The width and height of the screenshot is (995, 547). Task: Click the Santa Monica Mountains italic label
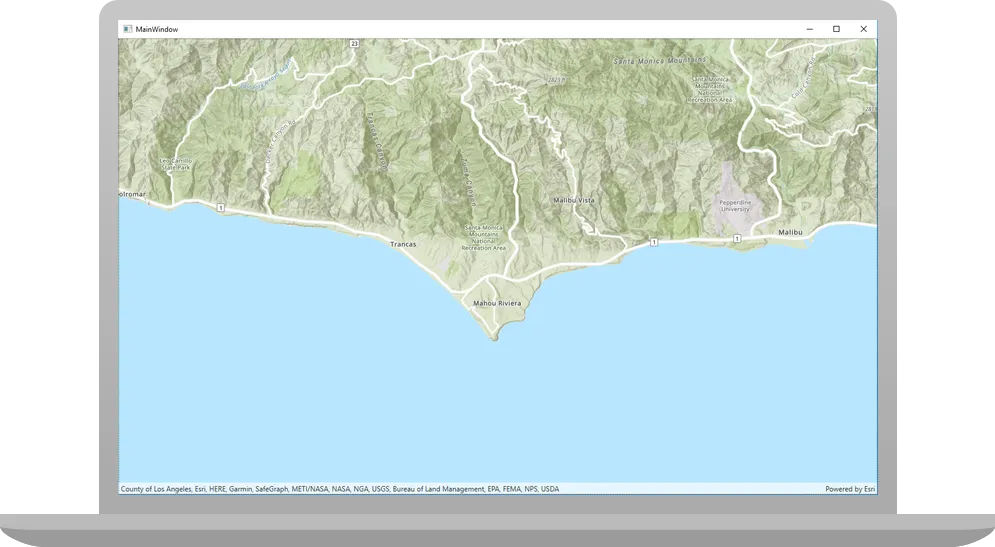[659, 61]
